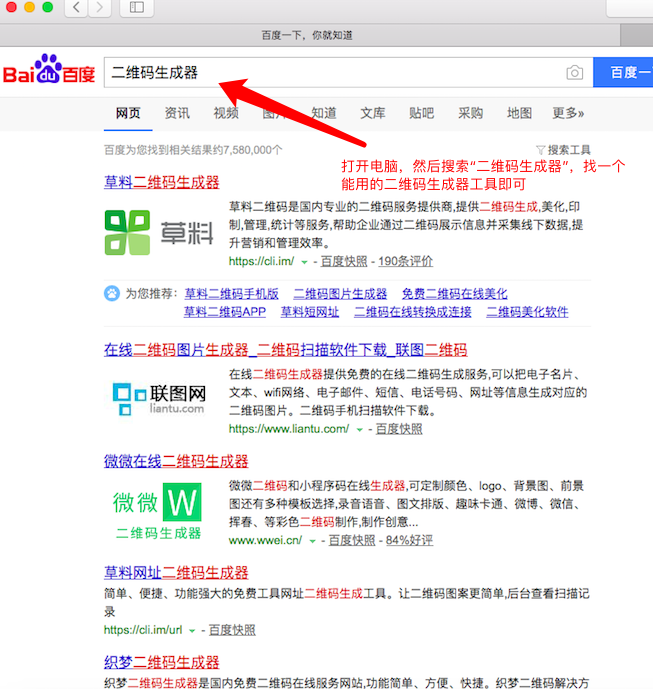
Task: Switch to the 知道 tab
Action: pyautogui.click(x=324, y=113)
